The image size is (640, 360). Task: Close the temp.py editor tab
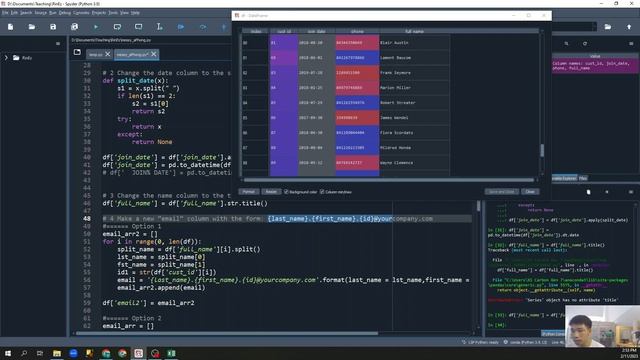pos(108,54)
